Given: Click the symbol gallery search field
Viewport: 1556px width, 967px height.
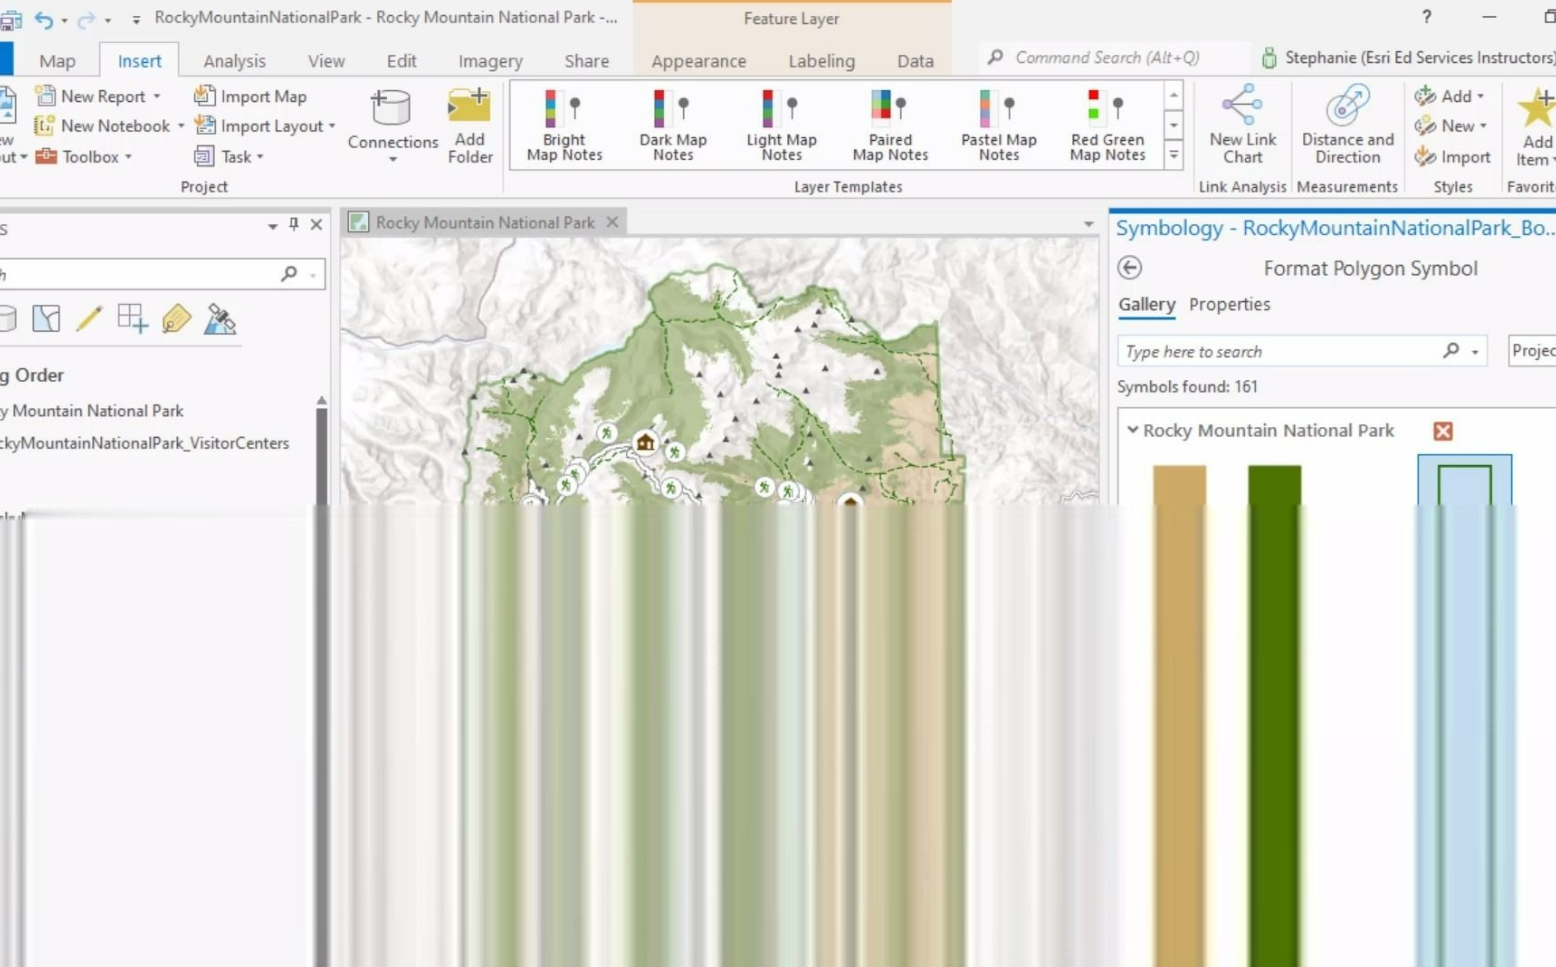Looking at the screenshot, I should pyautogui.click(x=1282, y=351).
